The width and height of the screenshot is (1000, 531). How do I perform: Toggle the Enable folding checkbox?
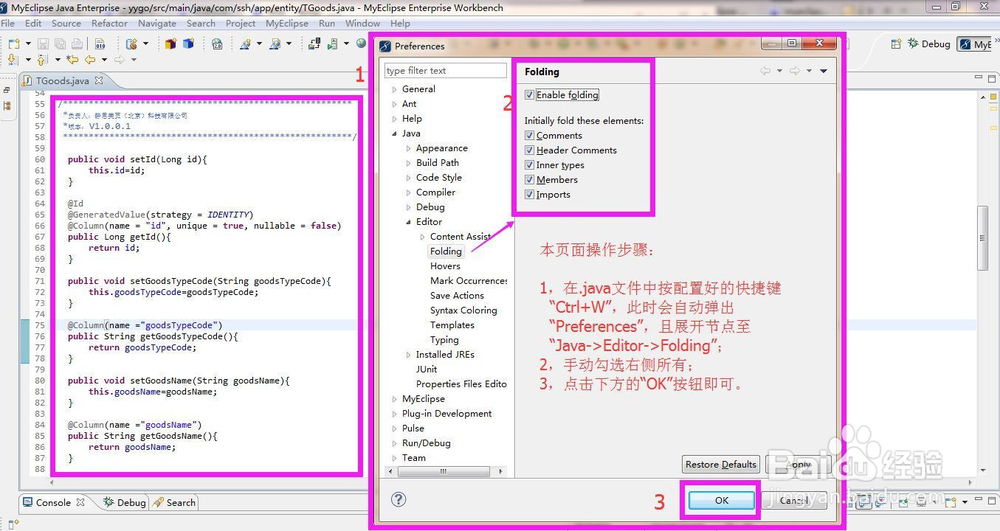(529, 95)
